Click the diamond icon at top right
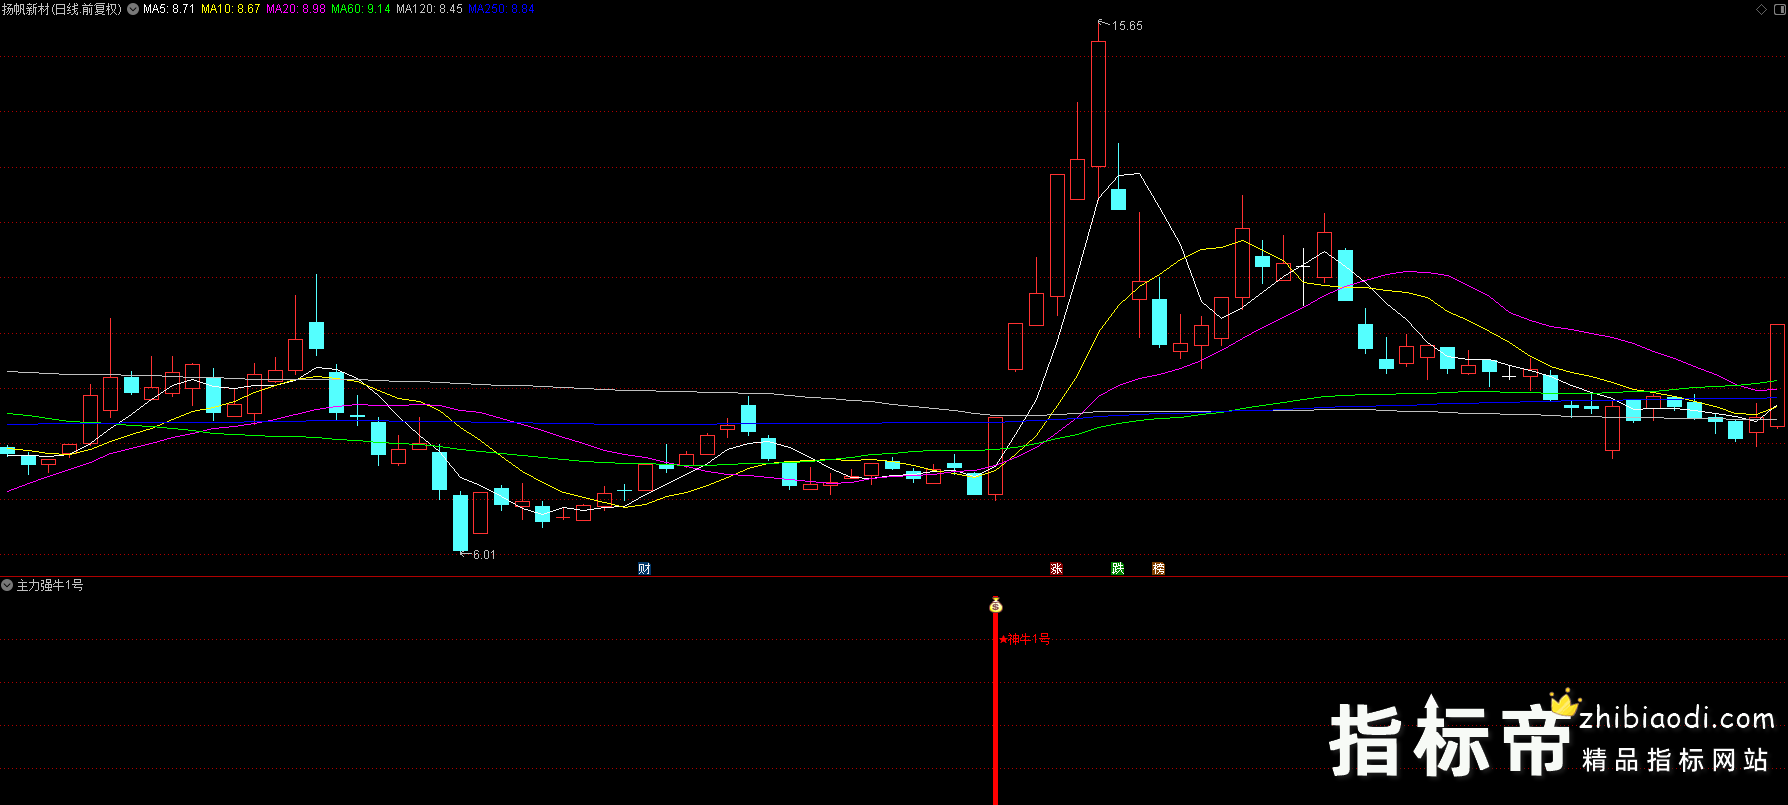 click(x=1761, y=9)
